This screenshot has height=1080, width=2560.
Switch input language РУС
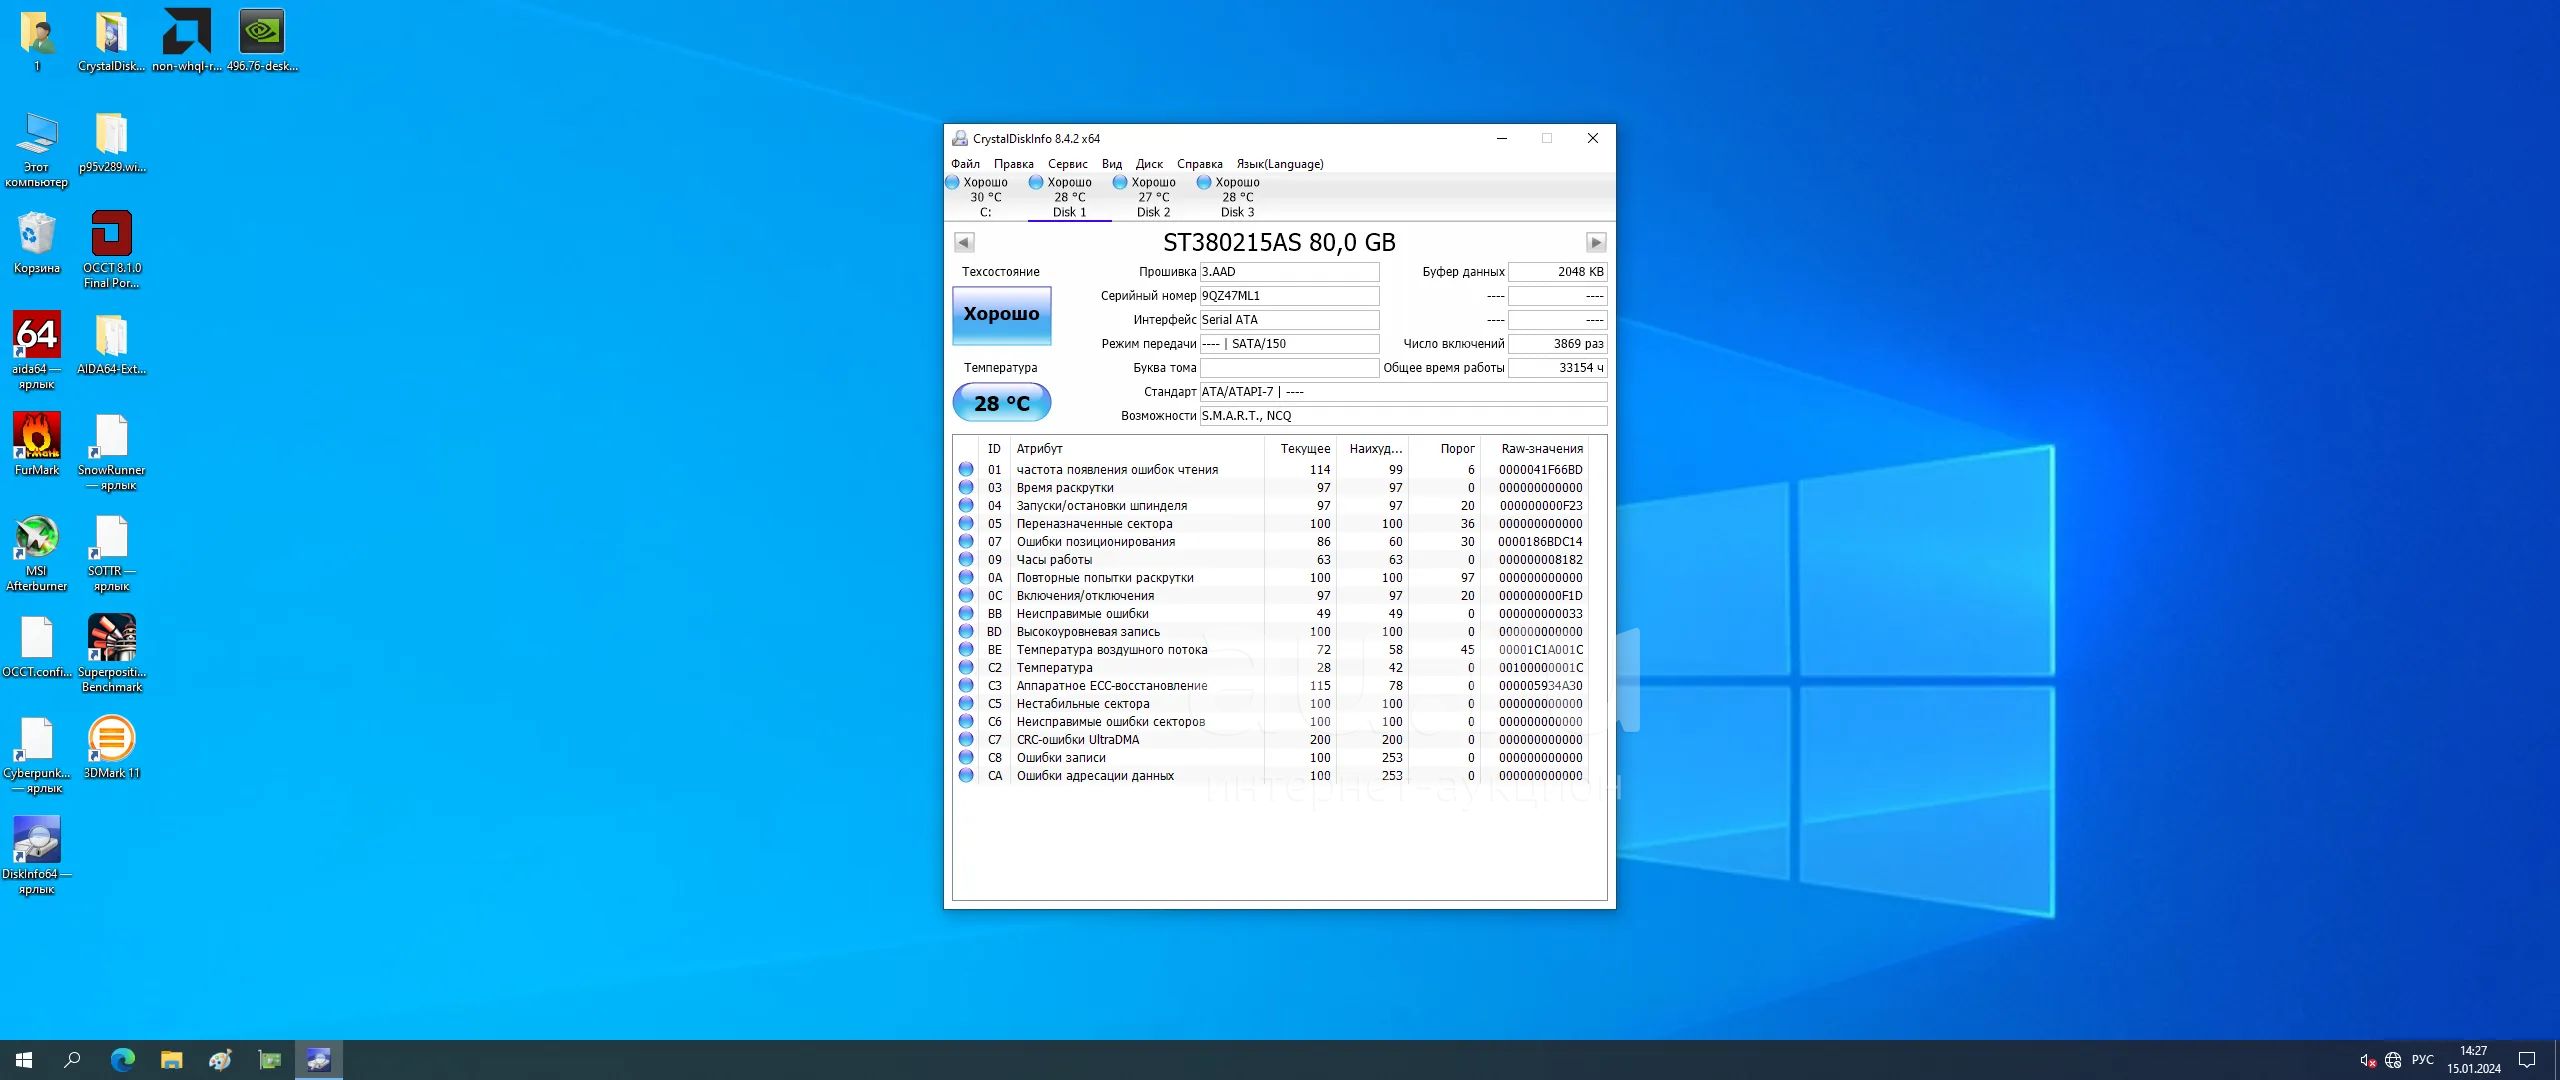click(x=2422, y=1060)
